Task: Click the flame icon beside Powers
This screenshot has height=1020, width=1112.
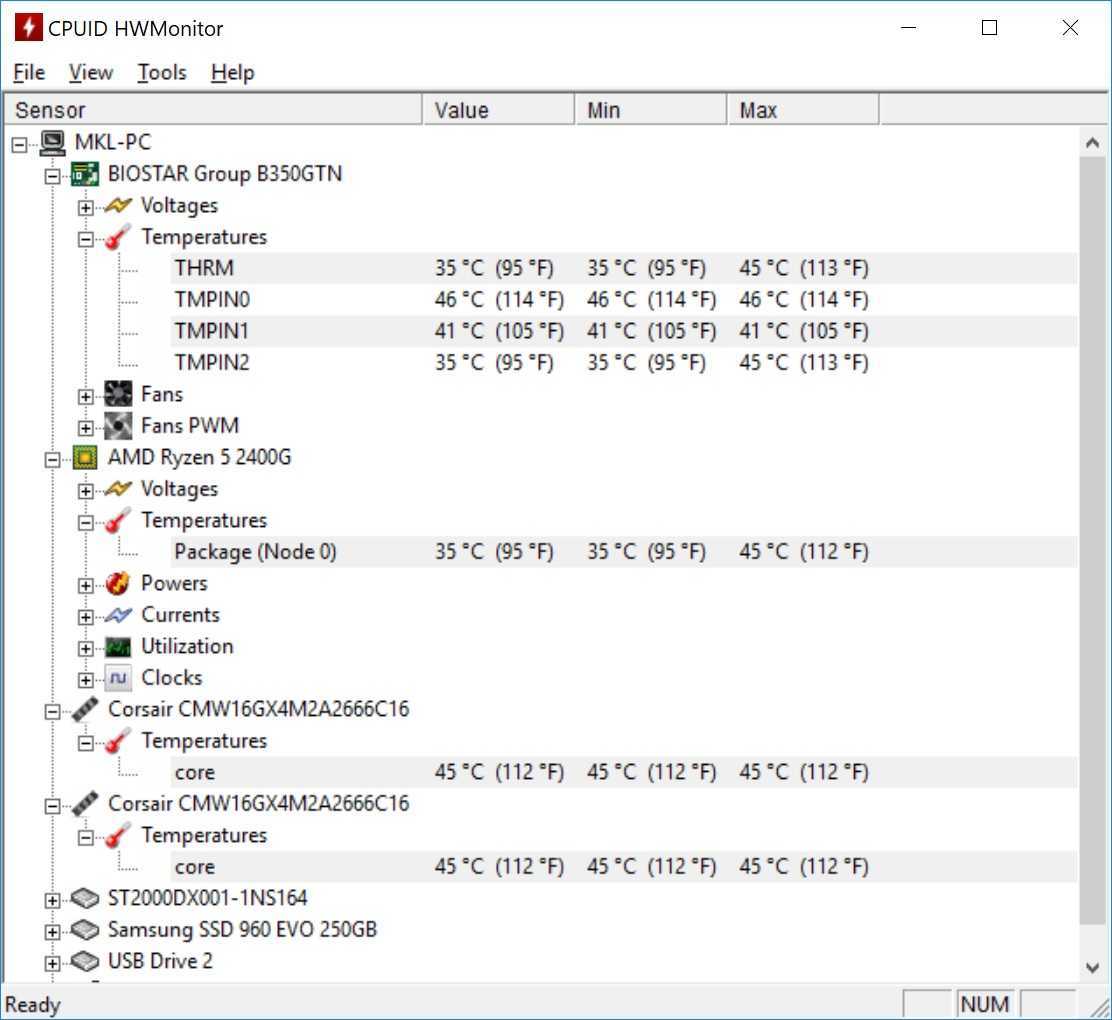Action: click(x=118, y=584)
